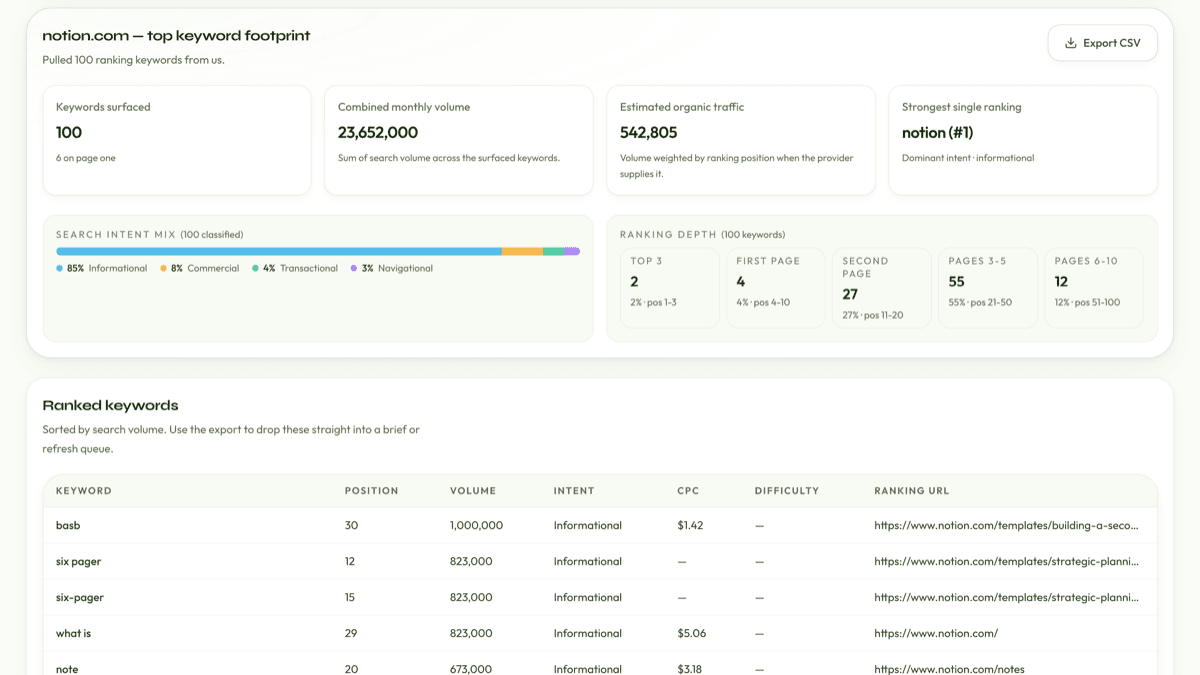Click position 12 in the six pager row
The image size is (1200, 675).
[x=350, y=561]
